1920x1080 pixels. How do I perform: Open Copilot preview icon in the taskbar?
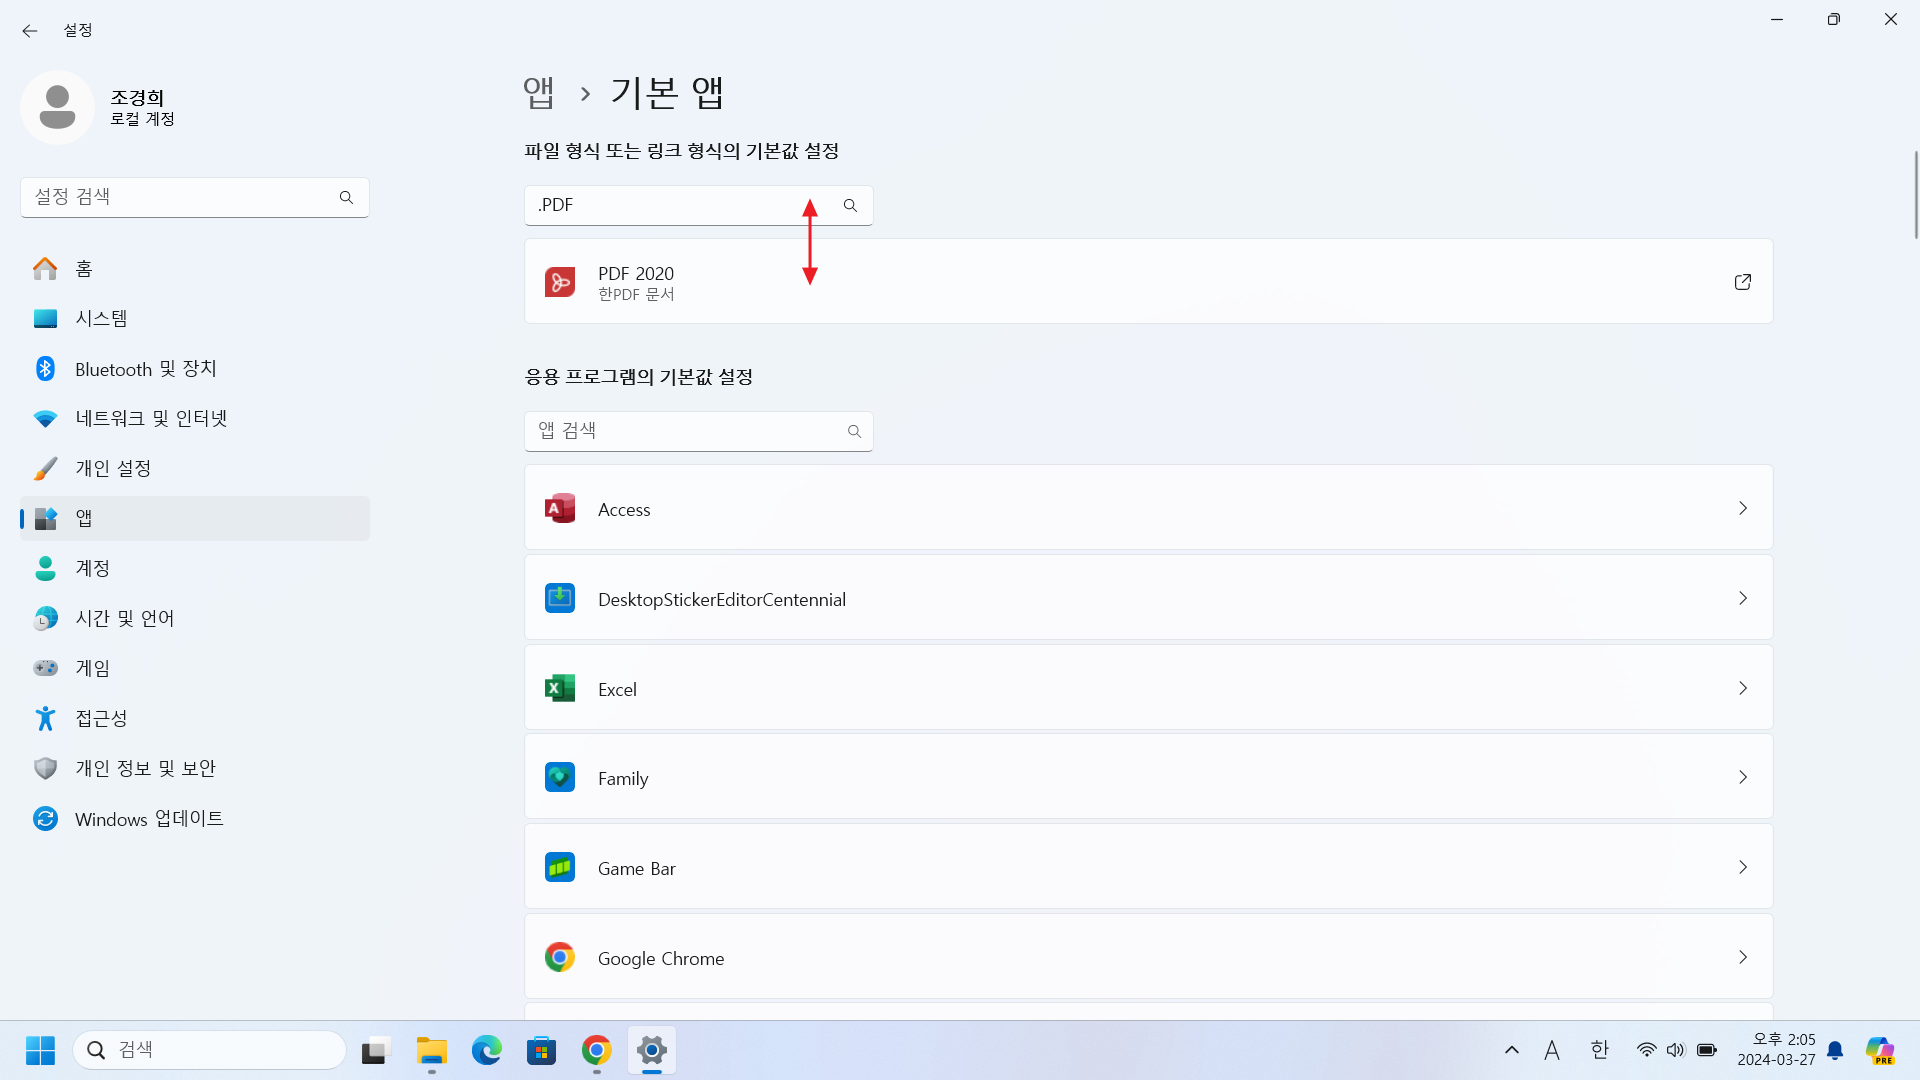pyautogui.click(x=1880, y=1050)
